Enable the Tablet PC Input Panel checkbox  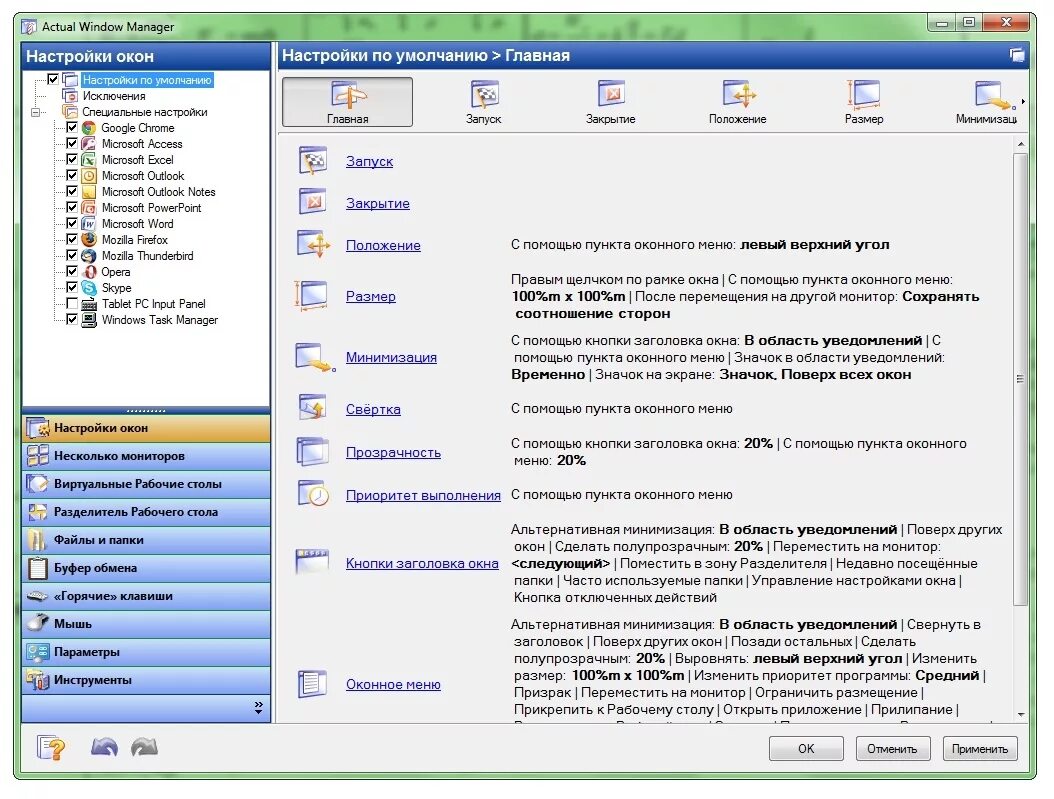pos(72,304)
